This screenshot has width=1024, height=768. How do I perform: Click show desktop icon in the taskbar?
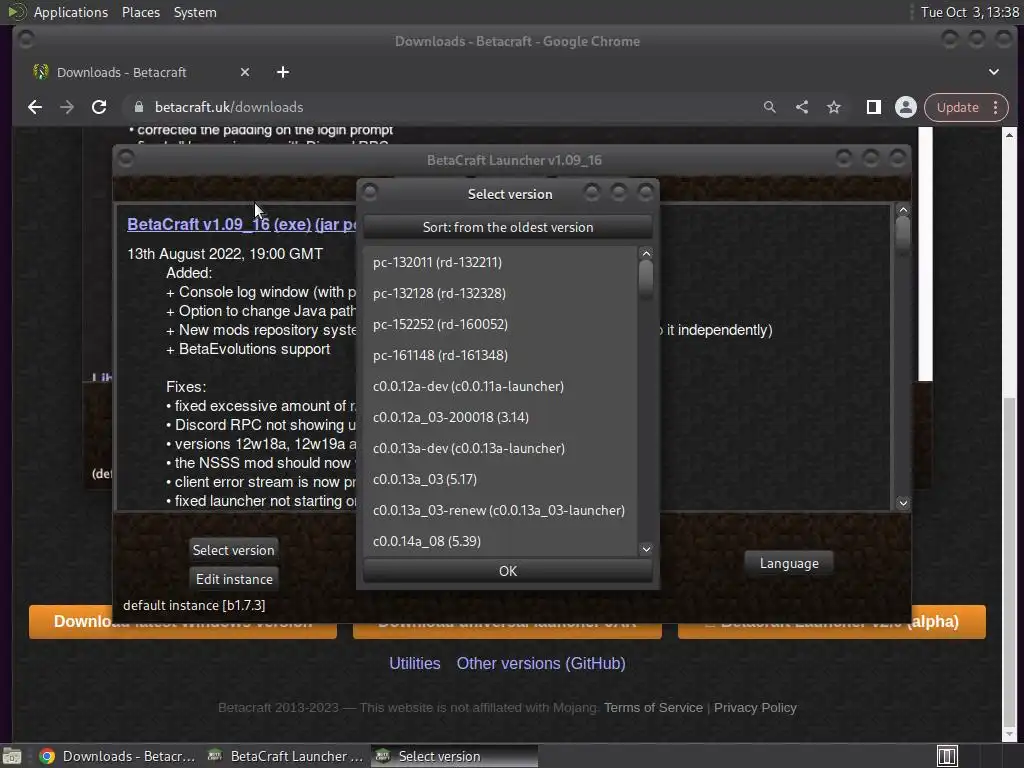(12, 756)
